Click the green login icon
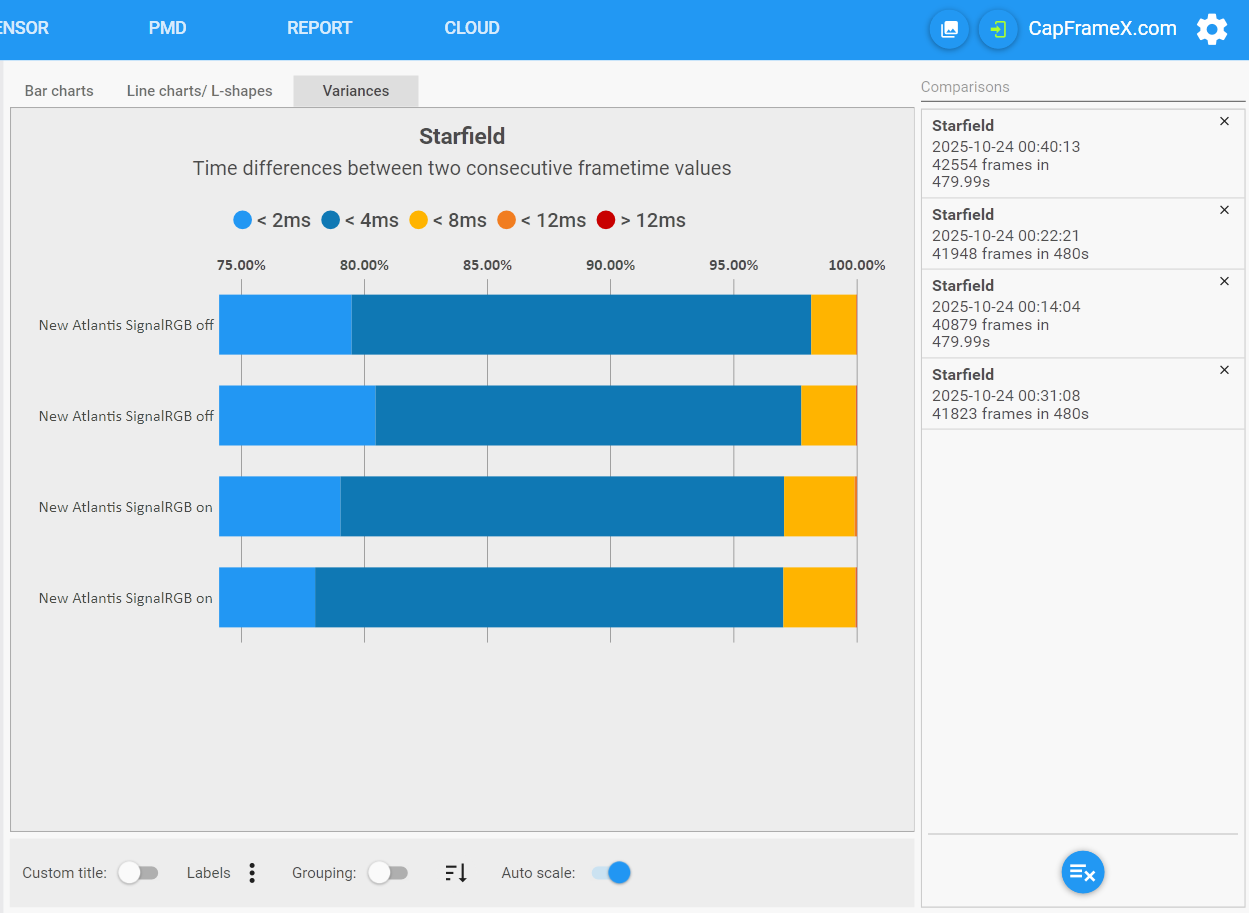The width and height of the screenshot is (1249, 913). pyautogui.click(x=998, y=29)
